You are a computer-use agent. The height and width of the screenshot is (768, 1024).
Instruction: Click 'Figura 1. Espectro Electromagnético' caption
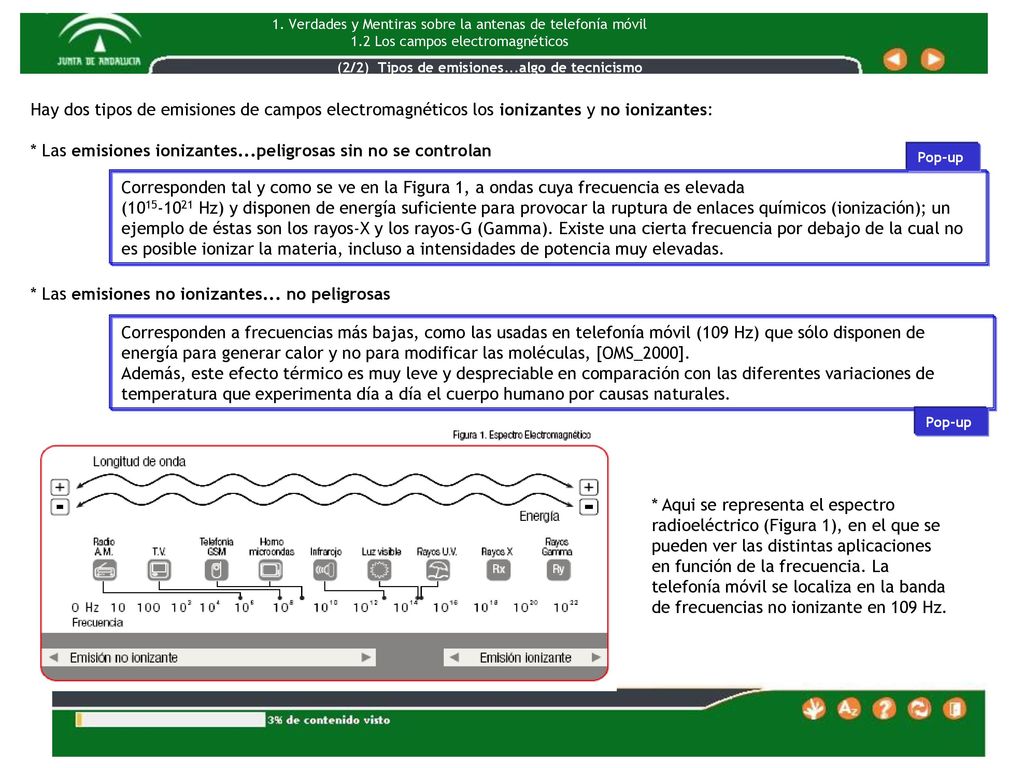click(522, 435)
